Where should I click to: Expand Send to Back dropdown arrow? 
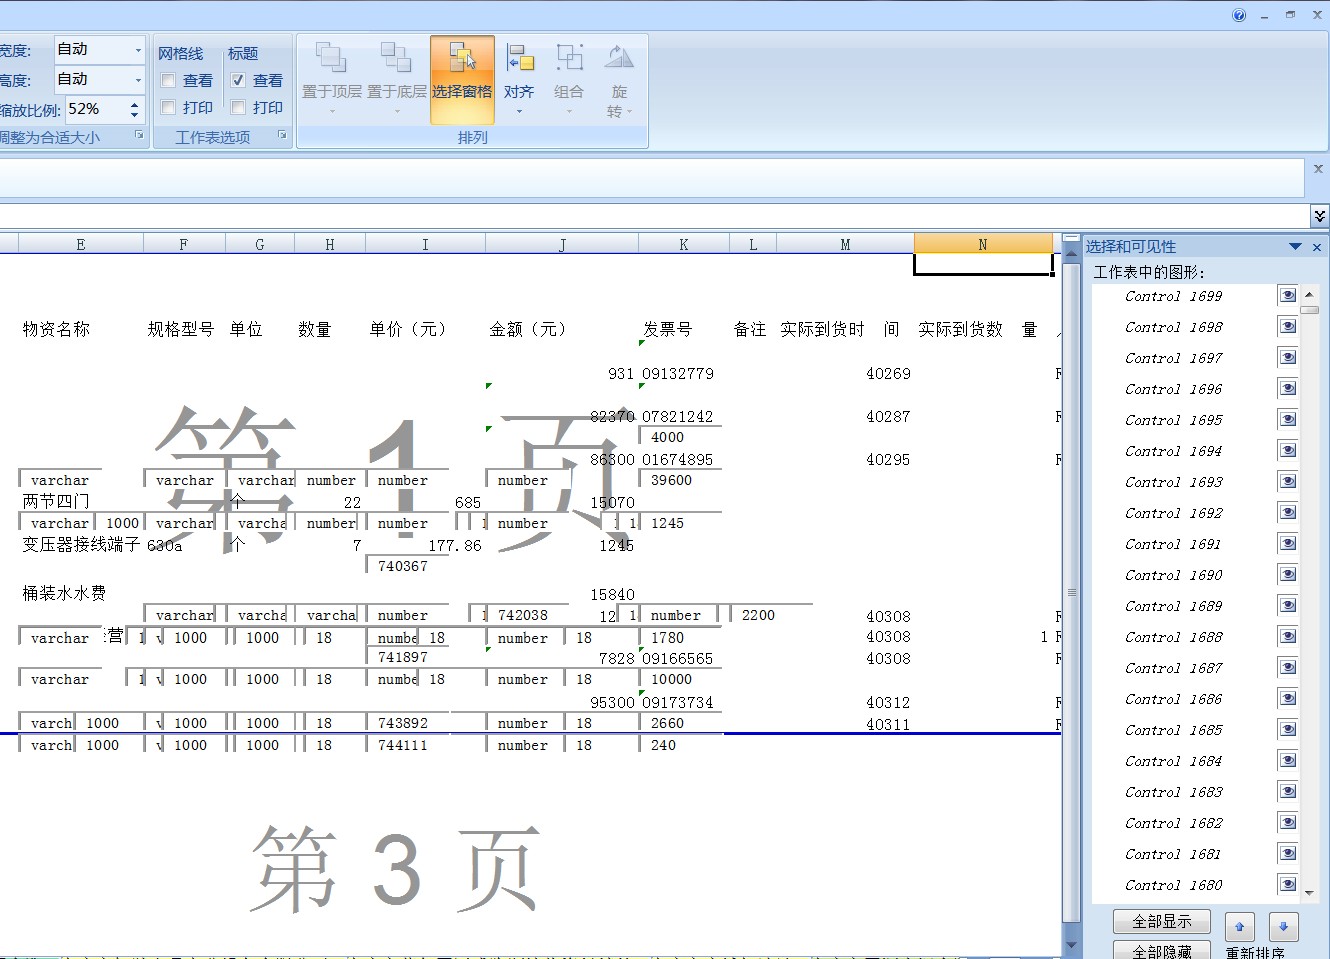[x=397, y=111]
